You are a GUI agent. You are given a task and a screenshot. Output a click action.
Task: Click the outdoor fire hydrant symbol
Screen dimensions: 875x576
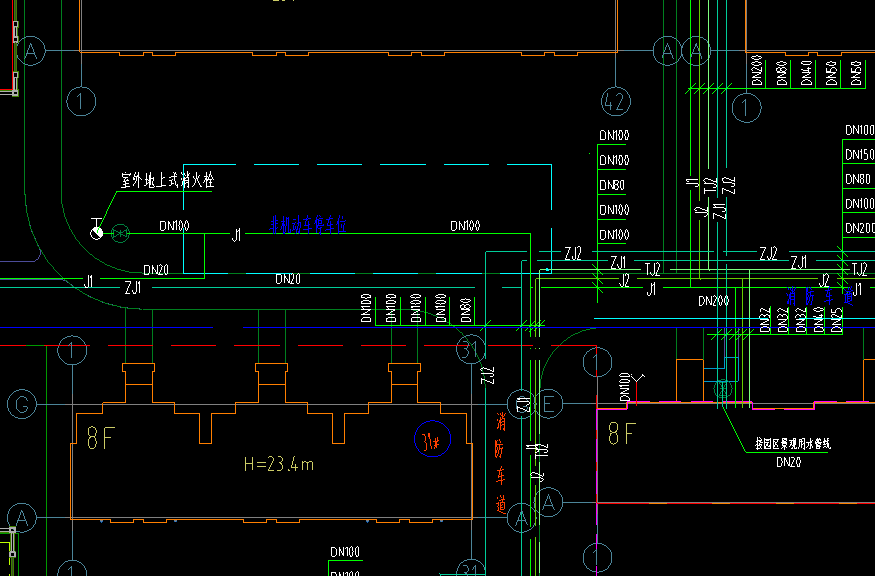(x=97, y=230)
